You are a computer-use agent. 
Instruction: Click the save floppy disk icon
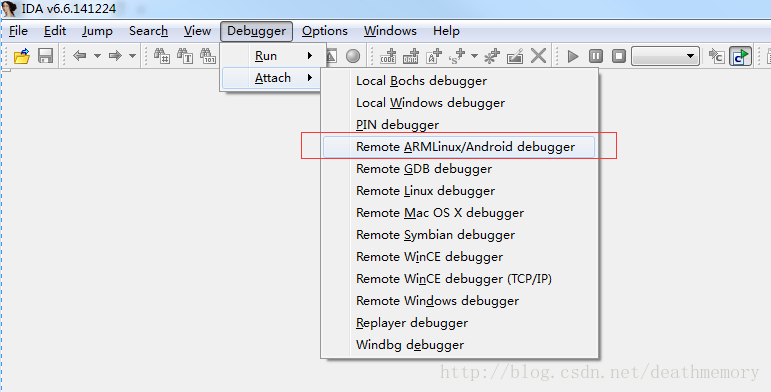[45, 56]
